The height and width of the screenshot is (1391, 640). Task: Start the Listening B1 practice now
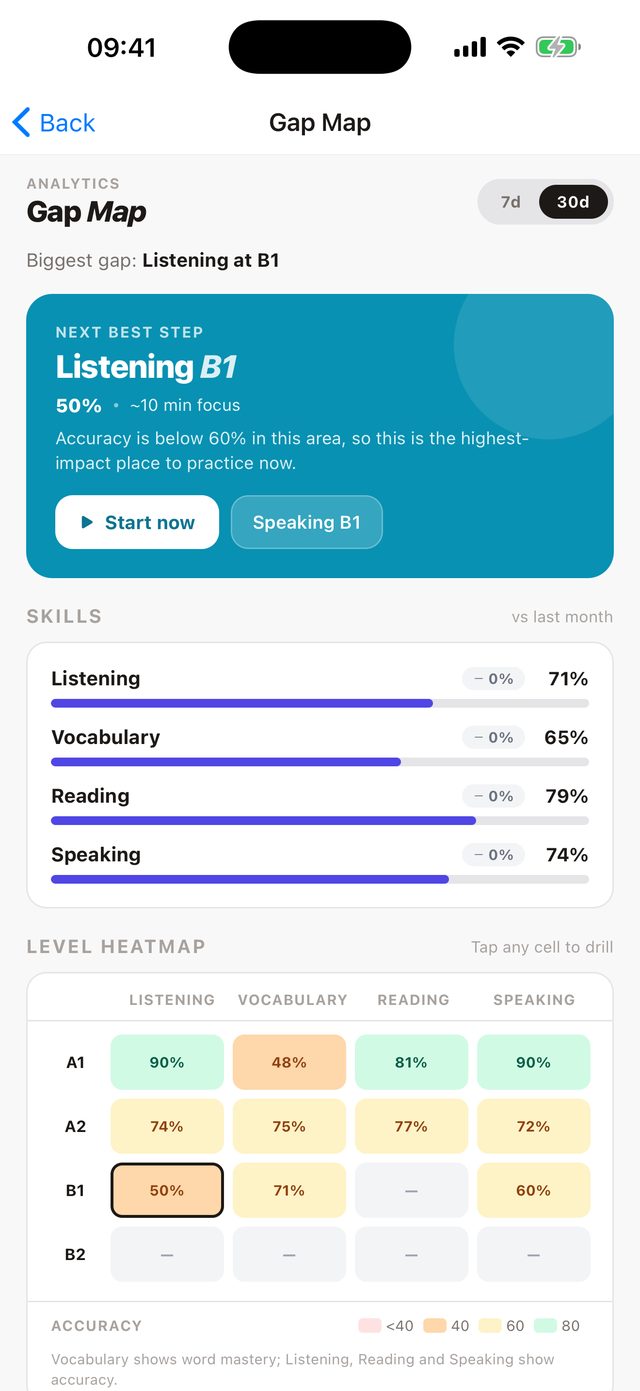point(137,522)
